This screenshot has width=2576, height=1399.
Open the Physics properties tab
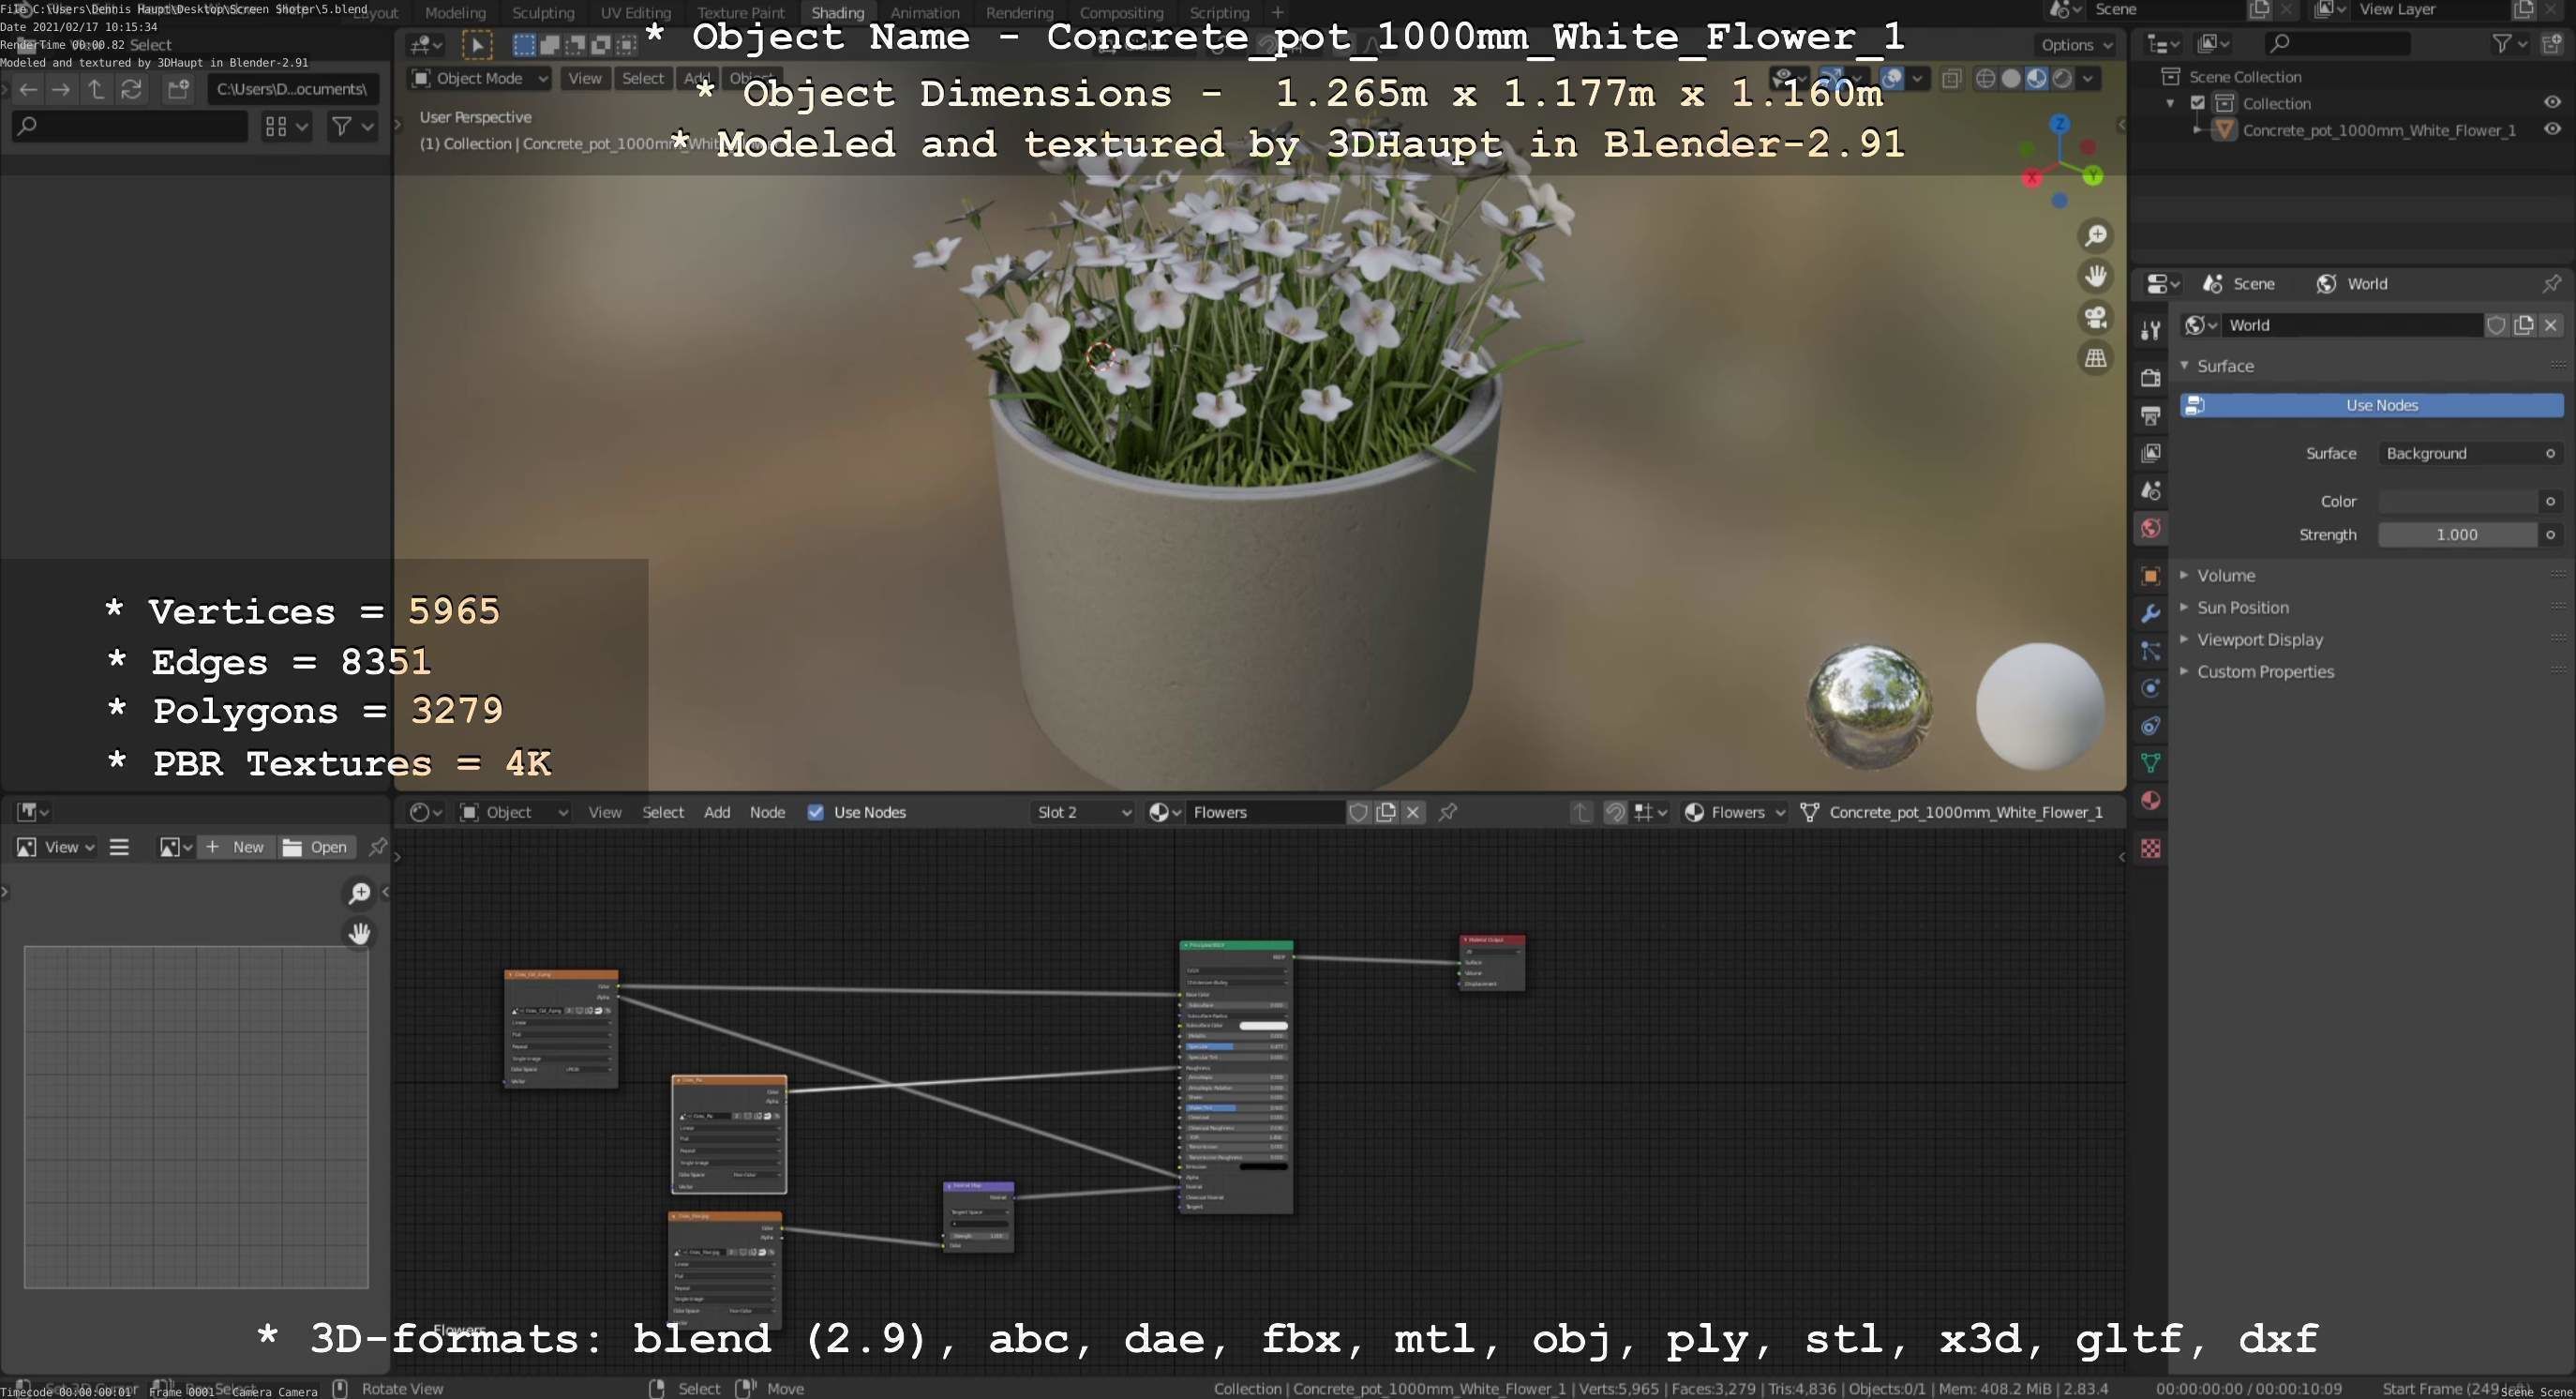(2150, 689)
